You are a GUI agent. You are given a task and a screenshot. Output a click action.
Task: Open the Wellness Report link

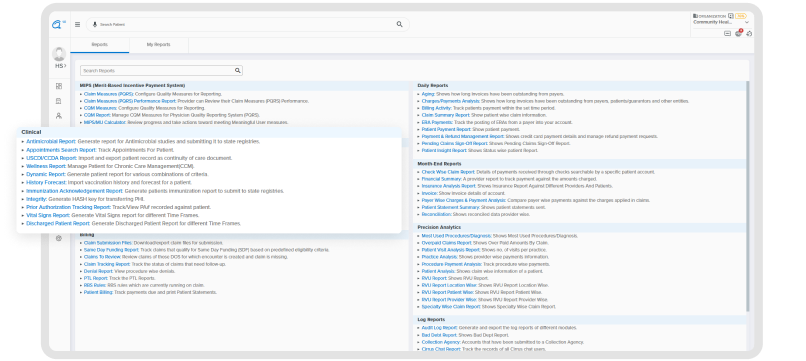[x=46, y=166]
